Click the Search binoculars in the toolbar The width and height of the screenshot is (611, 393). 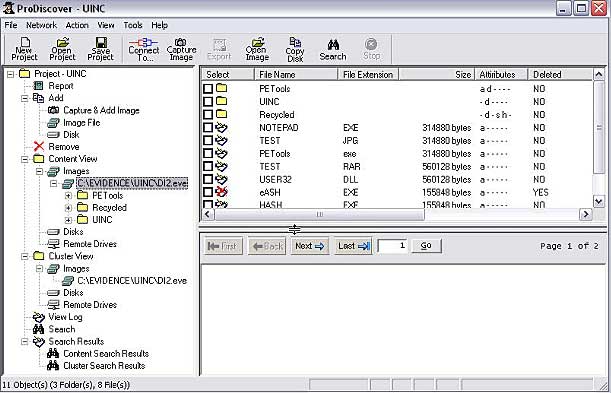tap(333, 49)
